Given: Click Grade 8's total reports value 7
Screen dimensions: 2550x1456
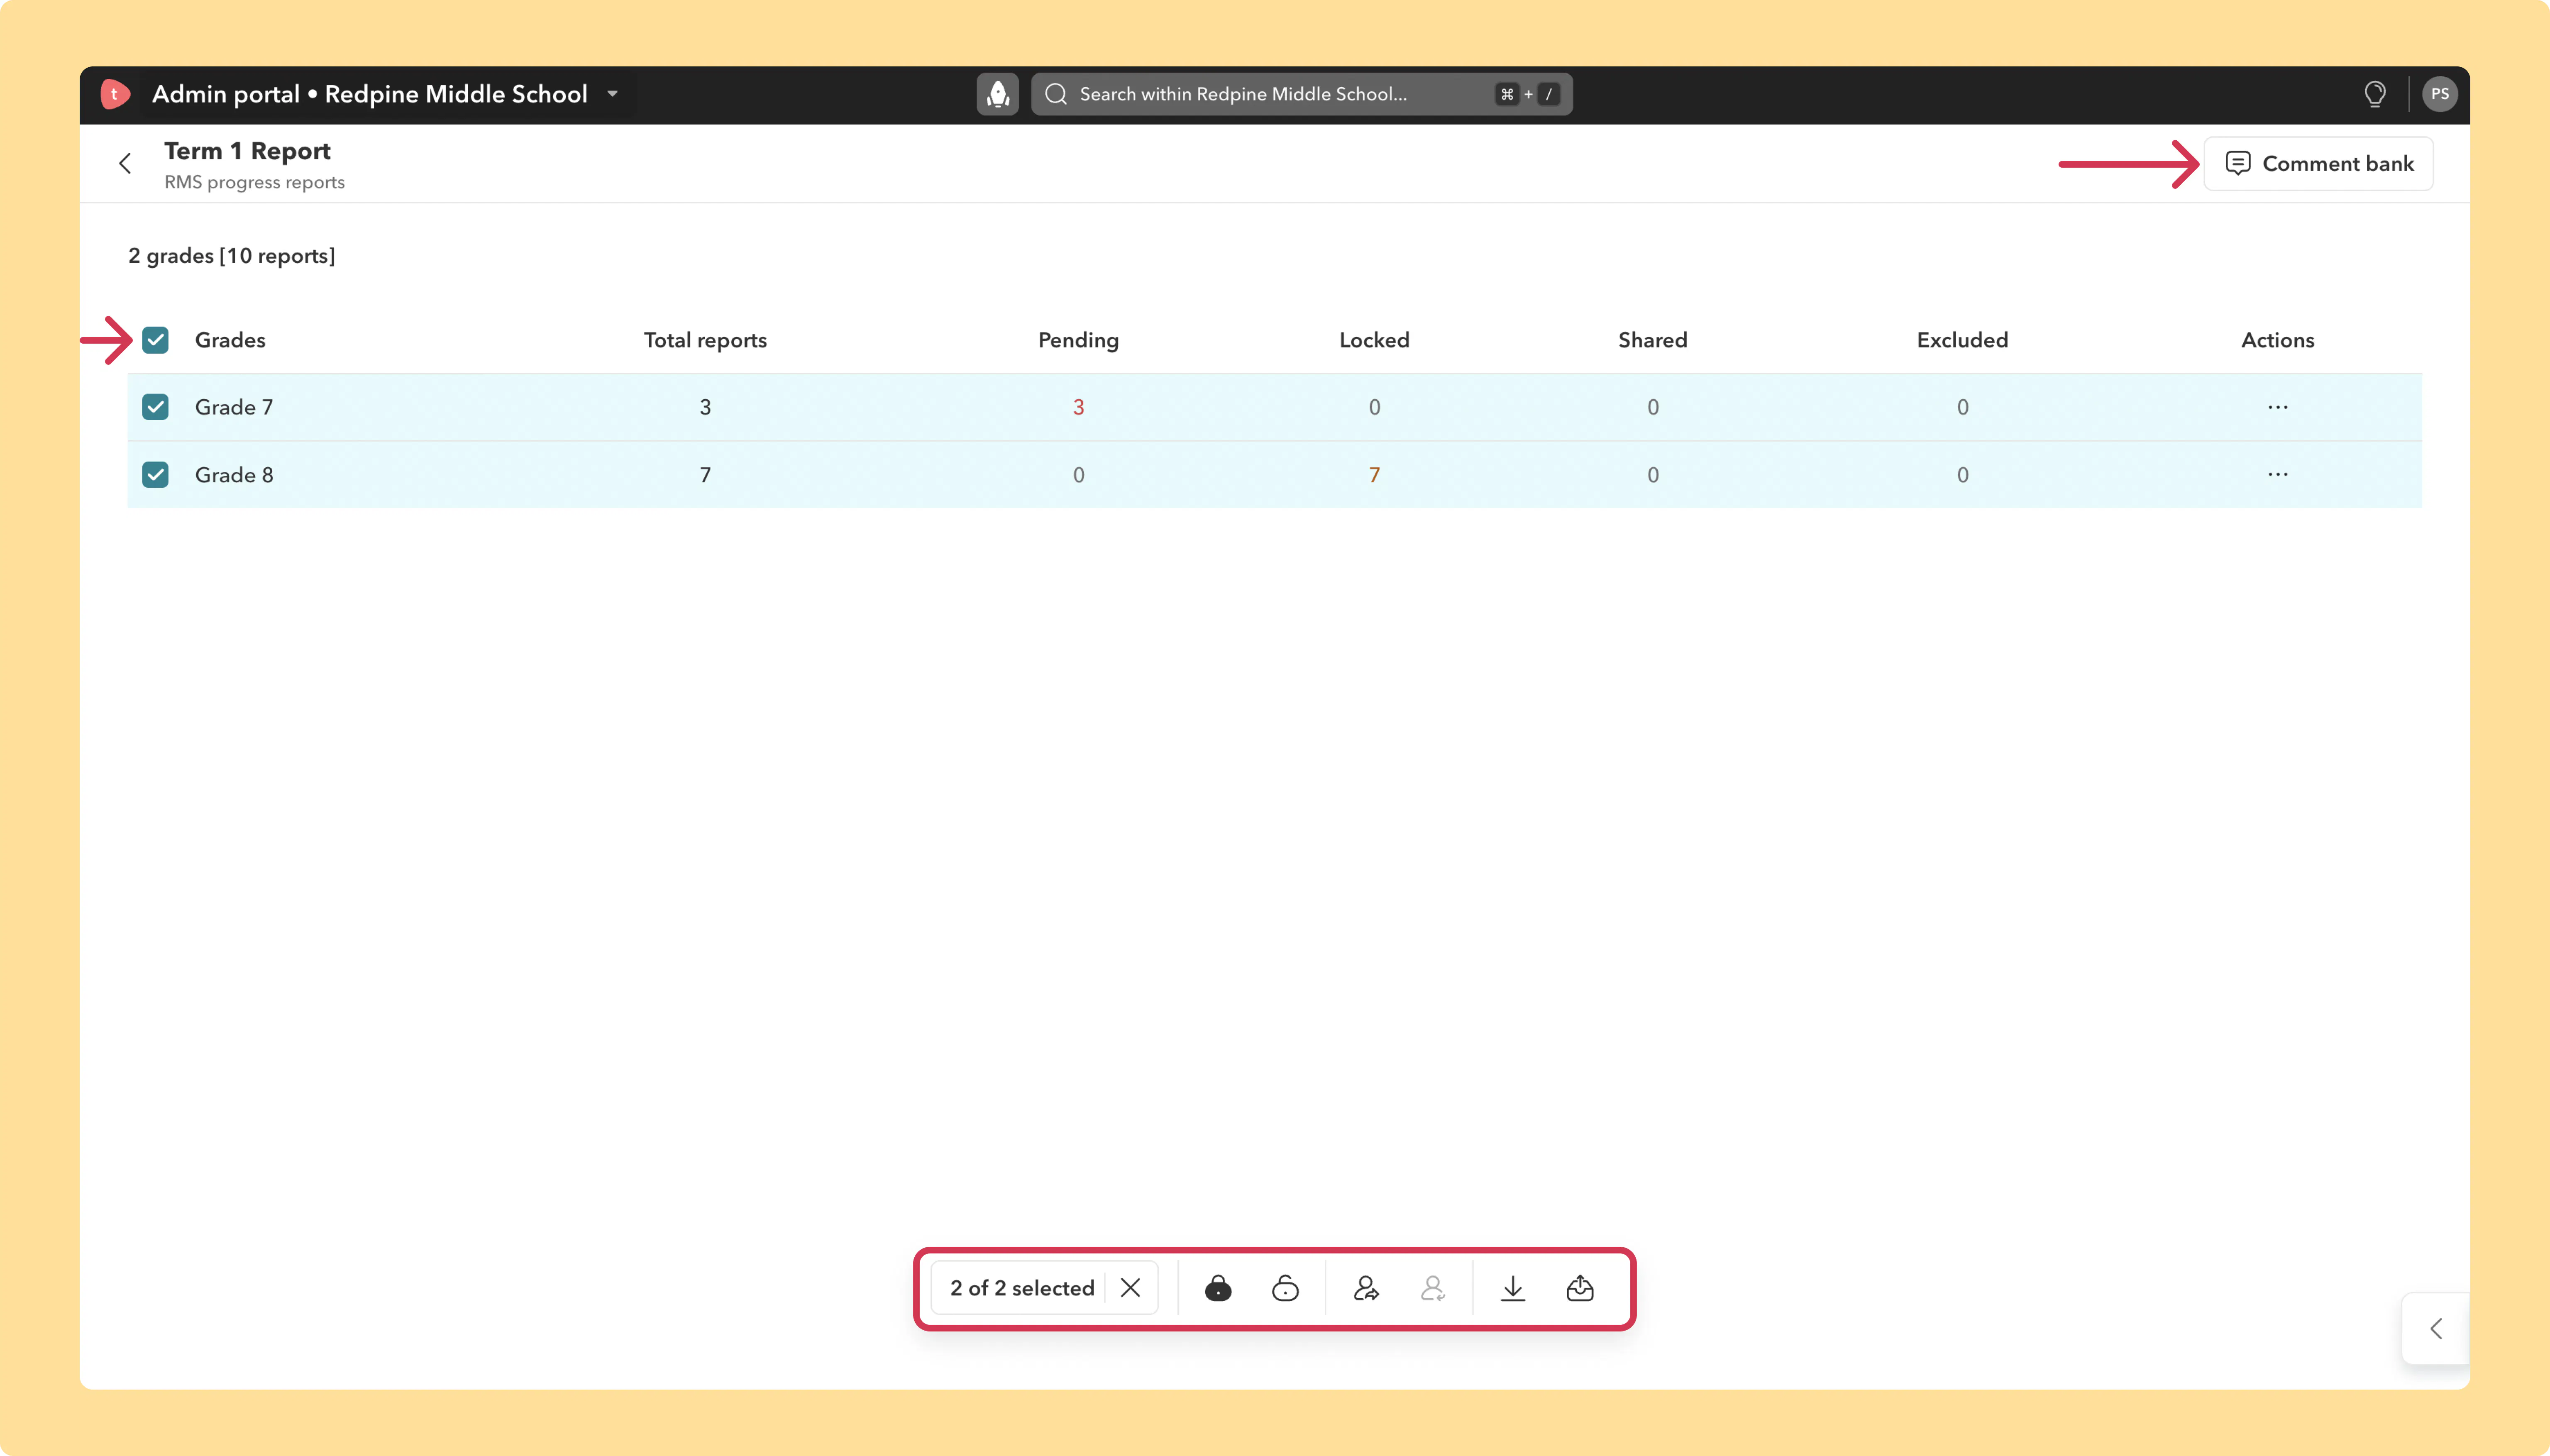Looking at the screenshot, I should coord(705,474).
